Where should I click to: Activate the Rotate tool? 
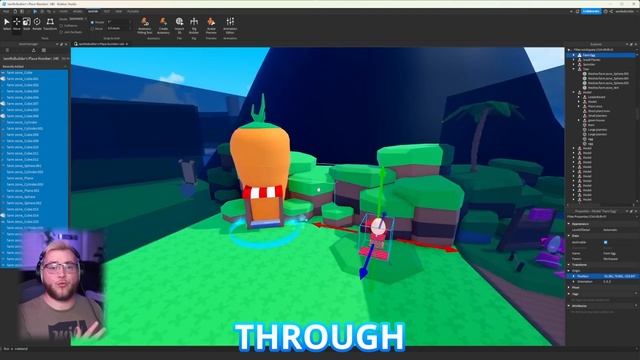click(37, 24)
